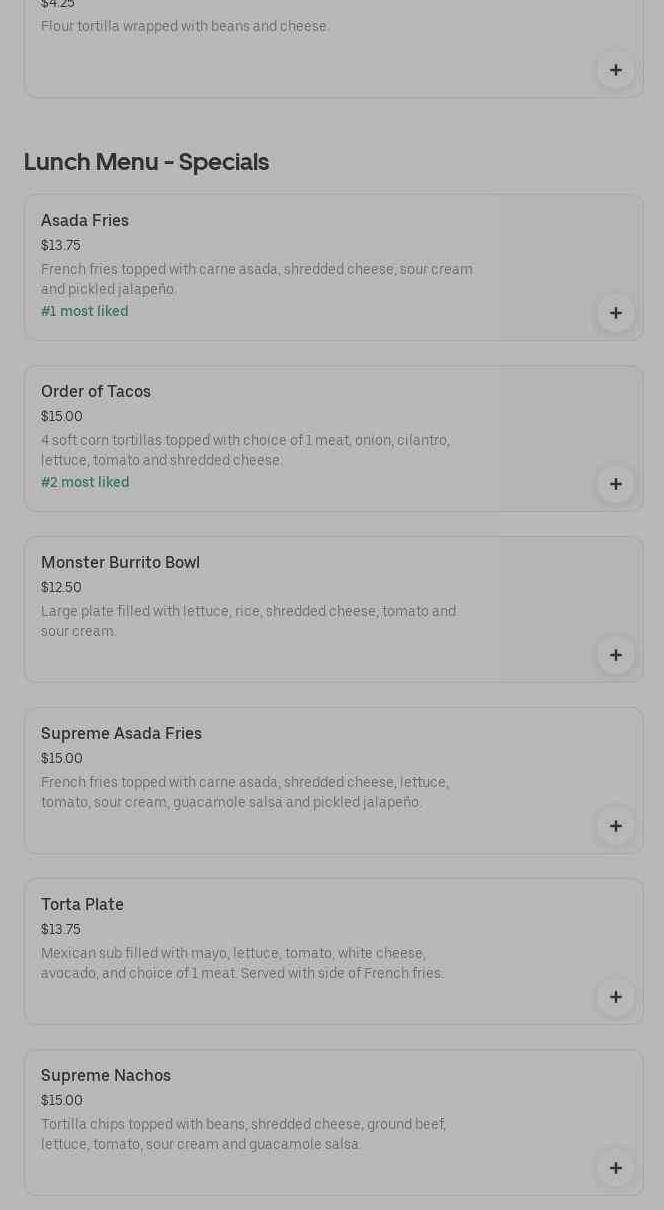Add Supreme Asada Fries to order
Viewport: 664px width, 1210px height.
point(615,826)
